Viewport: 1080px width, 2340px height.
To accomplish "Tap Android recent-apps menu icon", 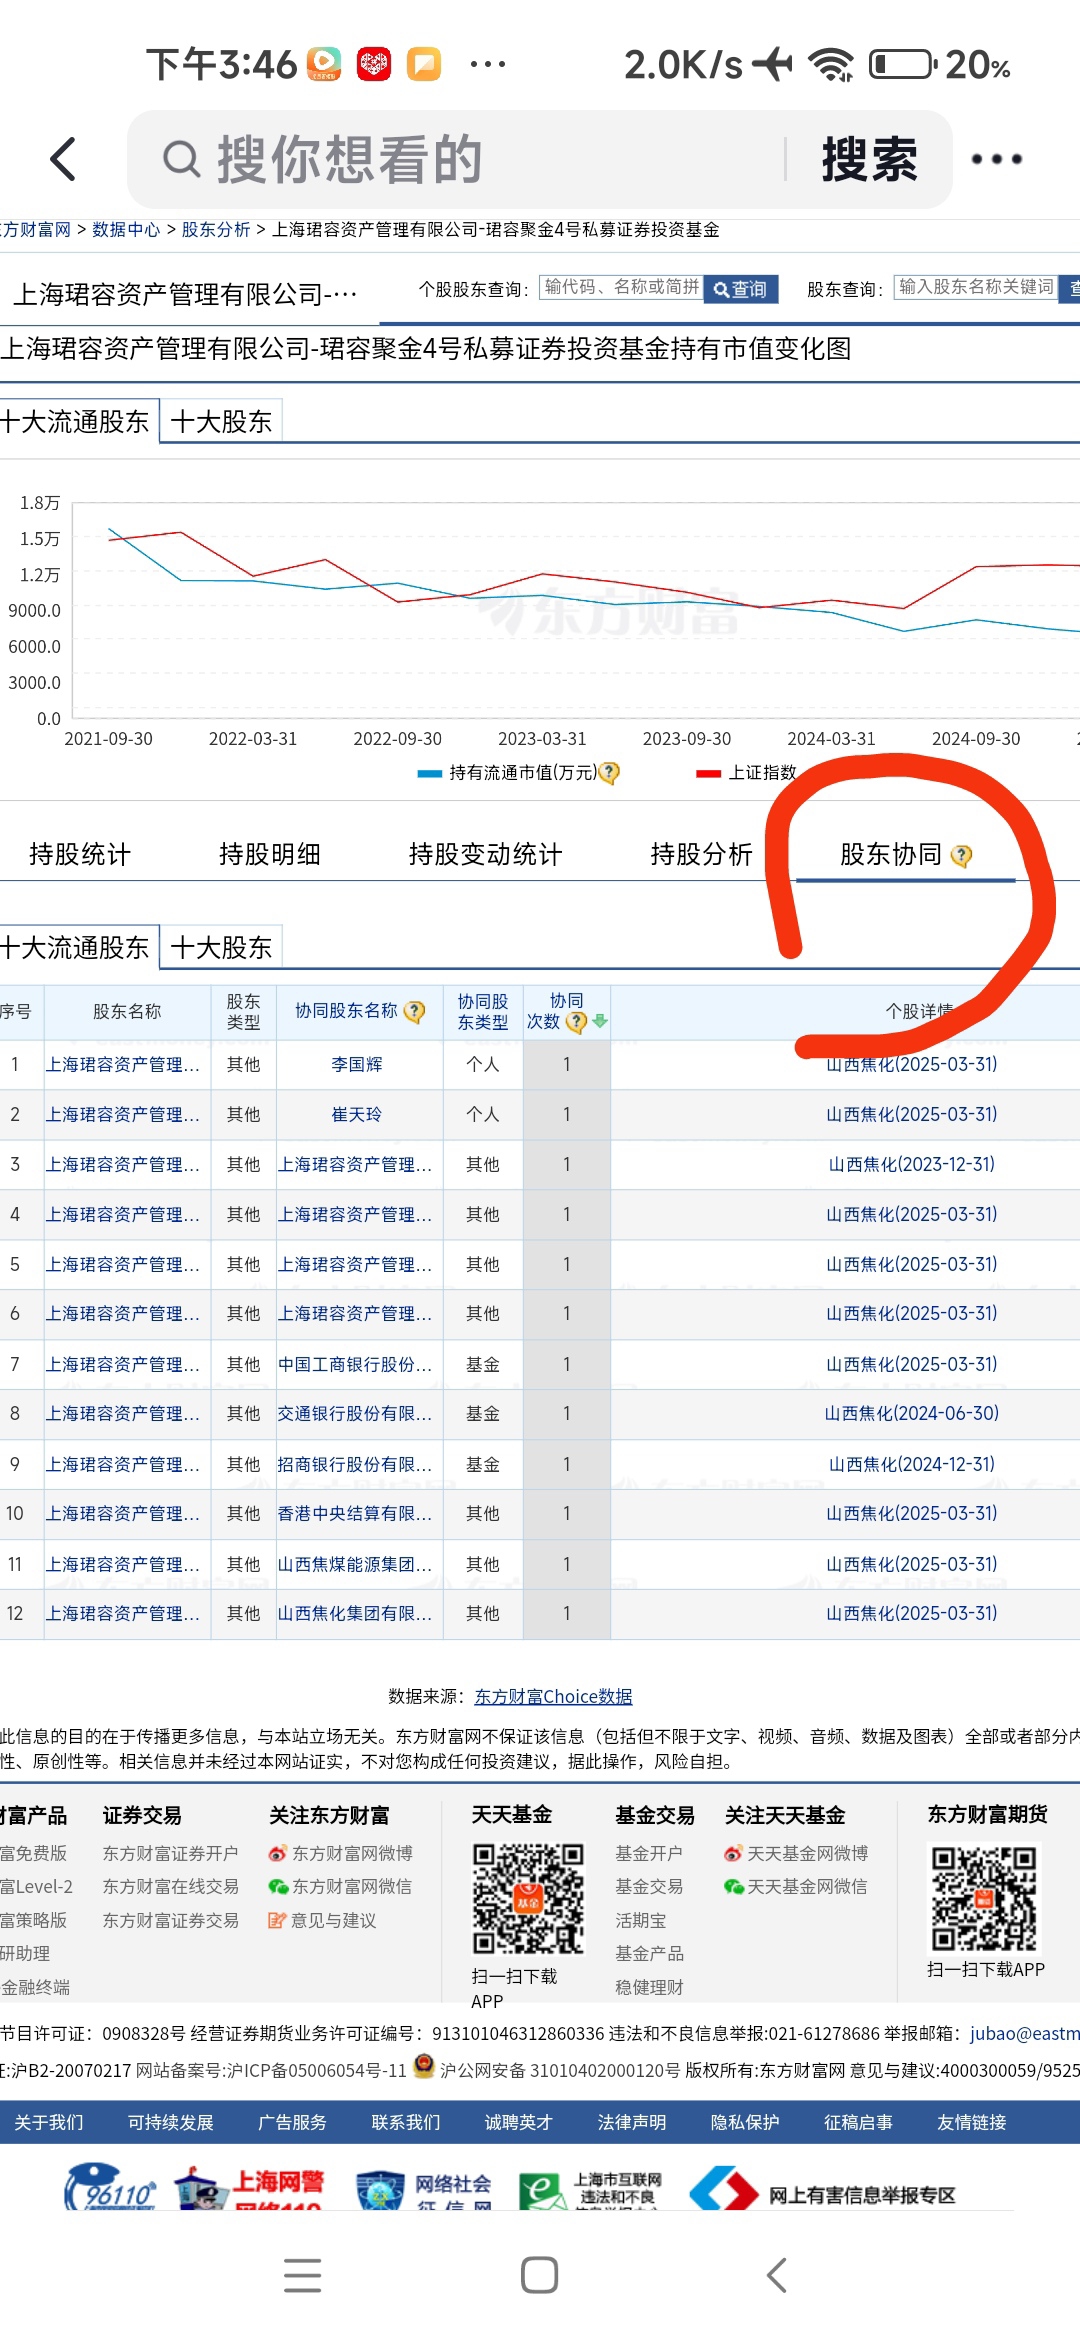I will coord(302,2275).
